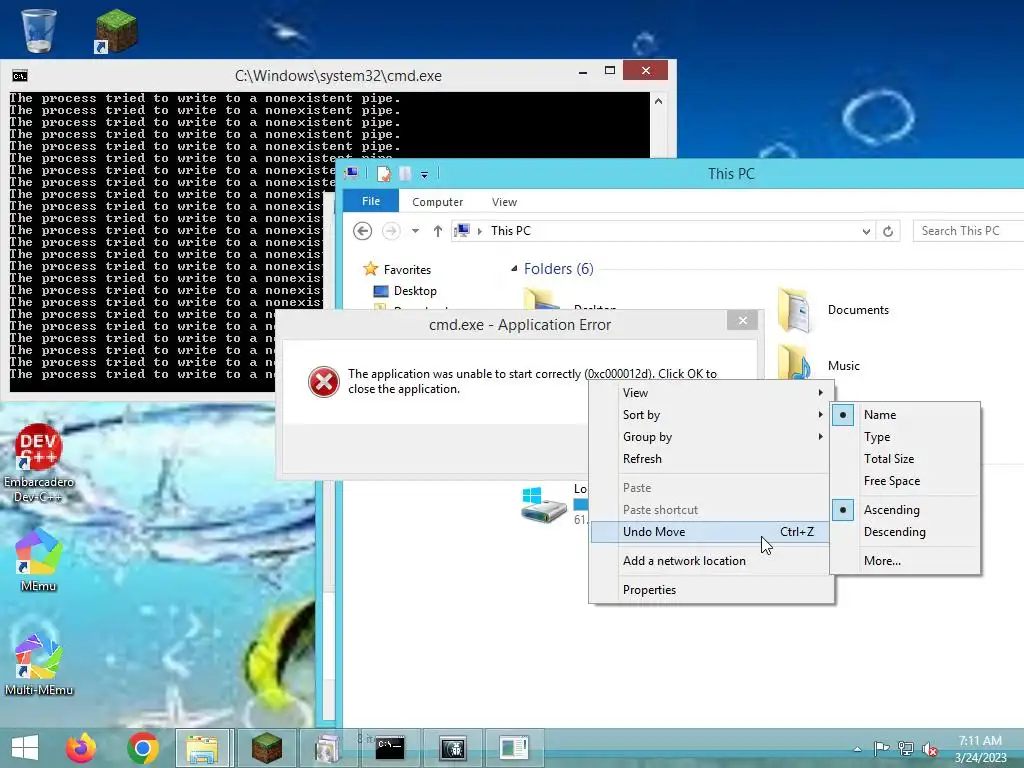Screen dimensions: 1024x768
Task: Refresh the This PC address bar
Action: point(888,231)
